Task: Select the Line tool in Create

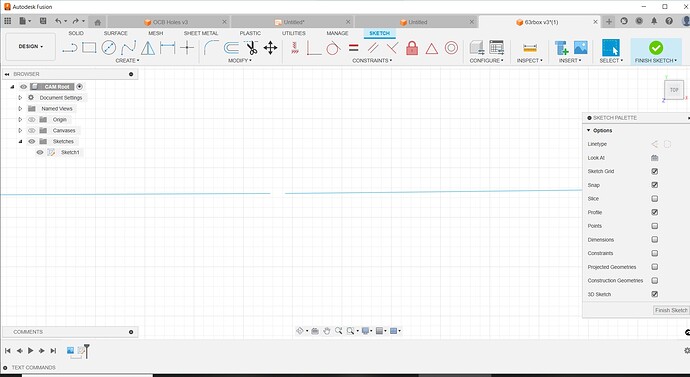Action: tap(70, 48)
